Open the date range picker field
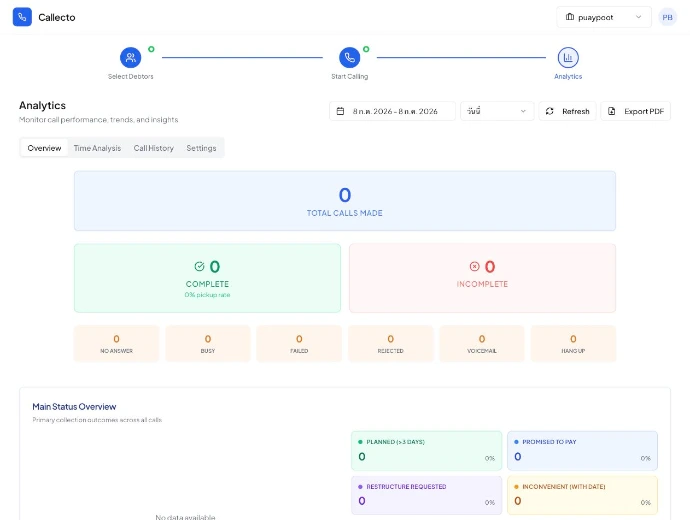The width and height of the screenshot is (690, 520). click(392, 111)
